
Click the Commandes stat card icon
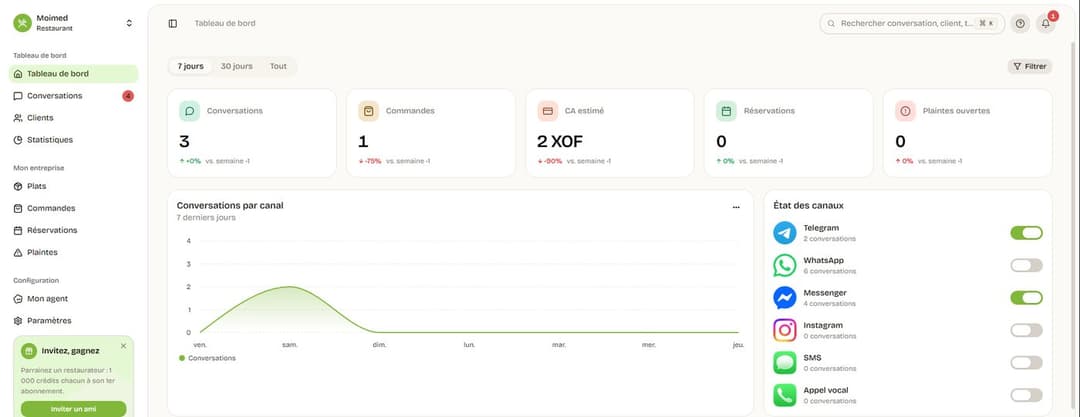[368, 110]
